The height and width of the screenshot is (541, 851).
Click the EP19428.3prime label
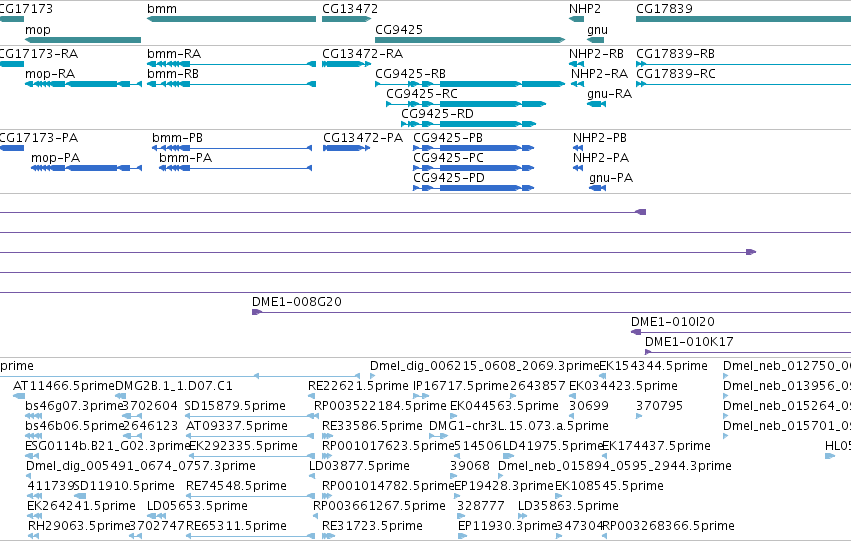click(503, 486)
